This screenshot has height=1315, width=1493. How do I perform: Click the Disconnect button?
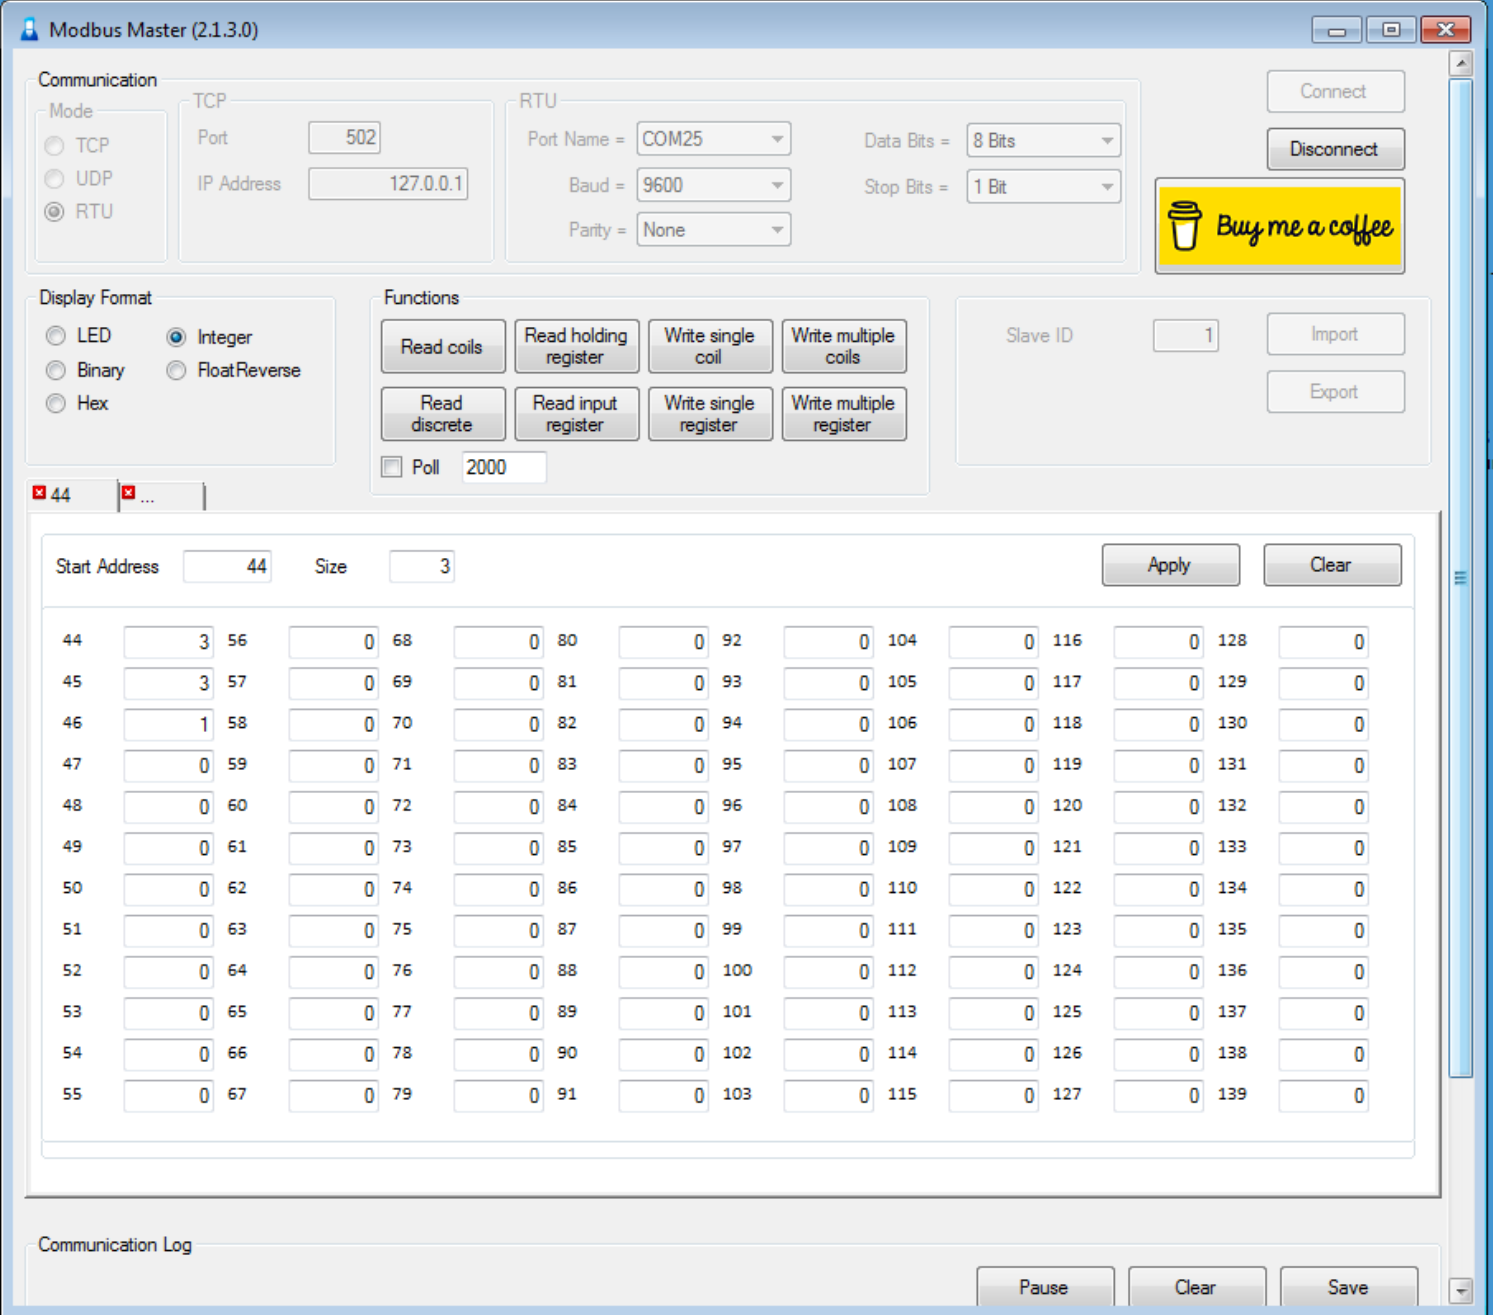[x=1334, y=149]
